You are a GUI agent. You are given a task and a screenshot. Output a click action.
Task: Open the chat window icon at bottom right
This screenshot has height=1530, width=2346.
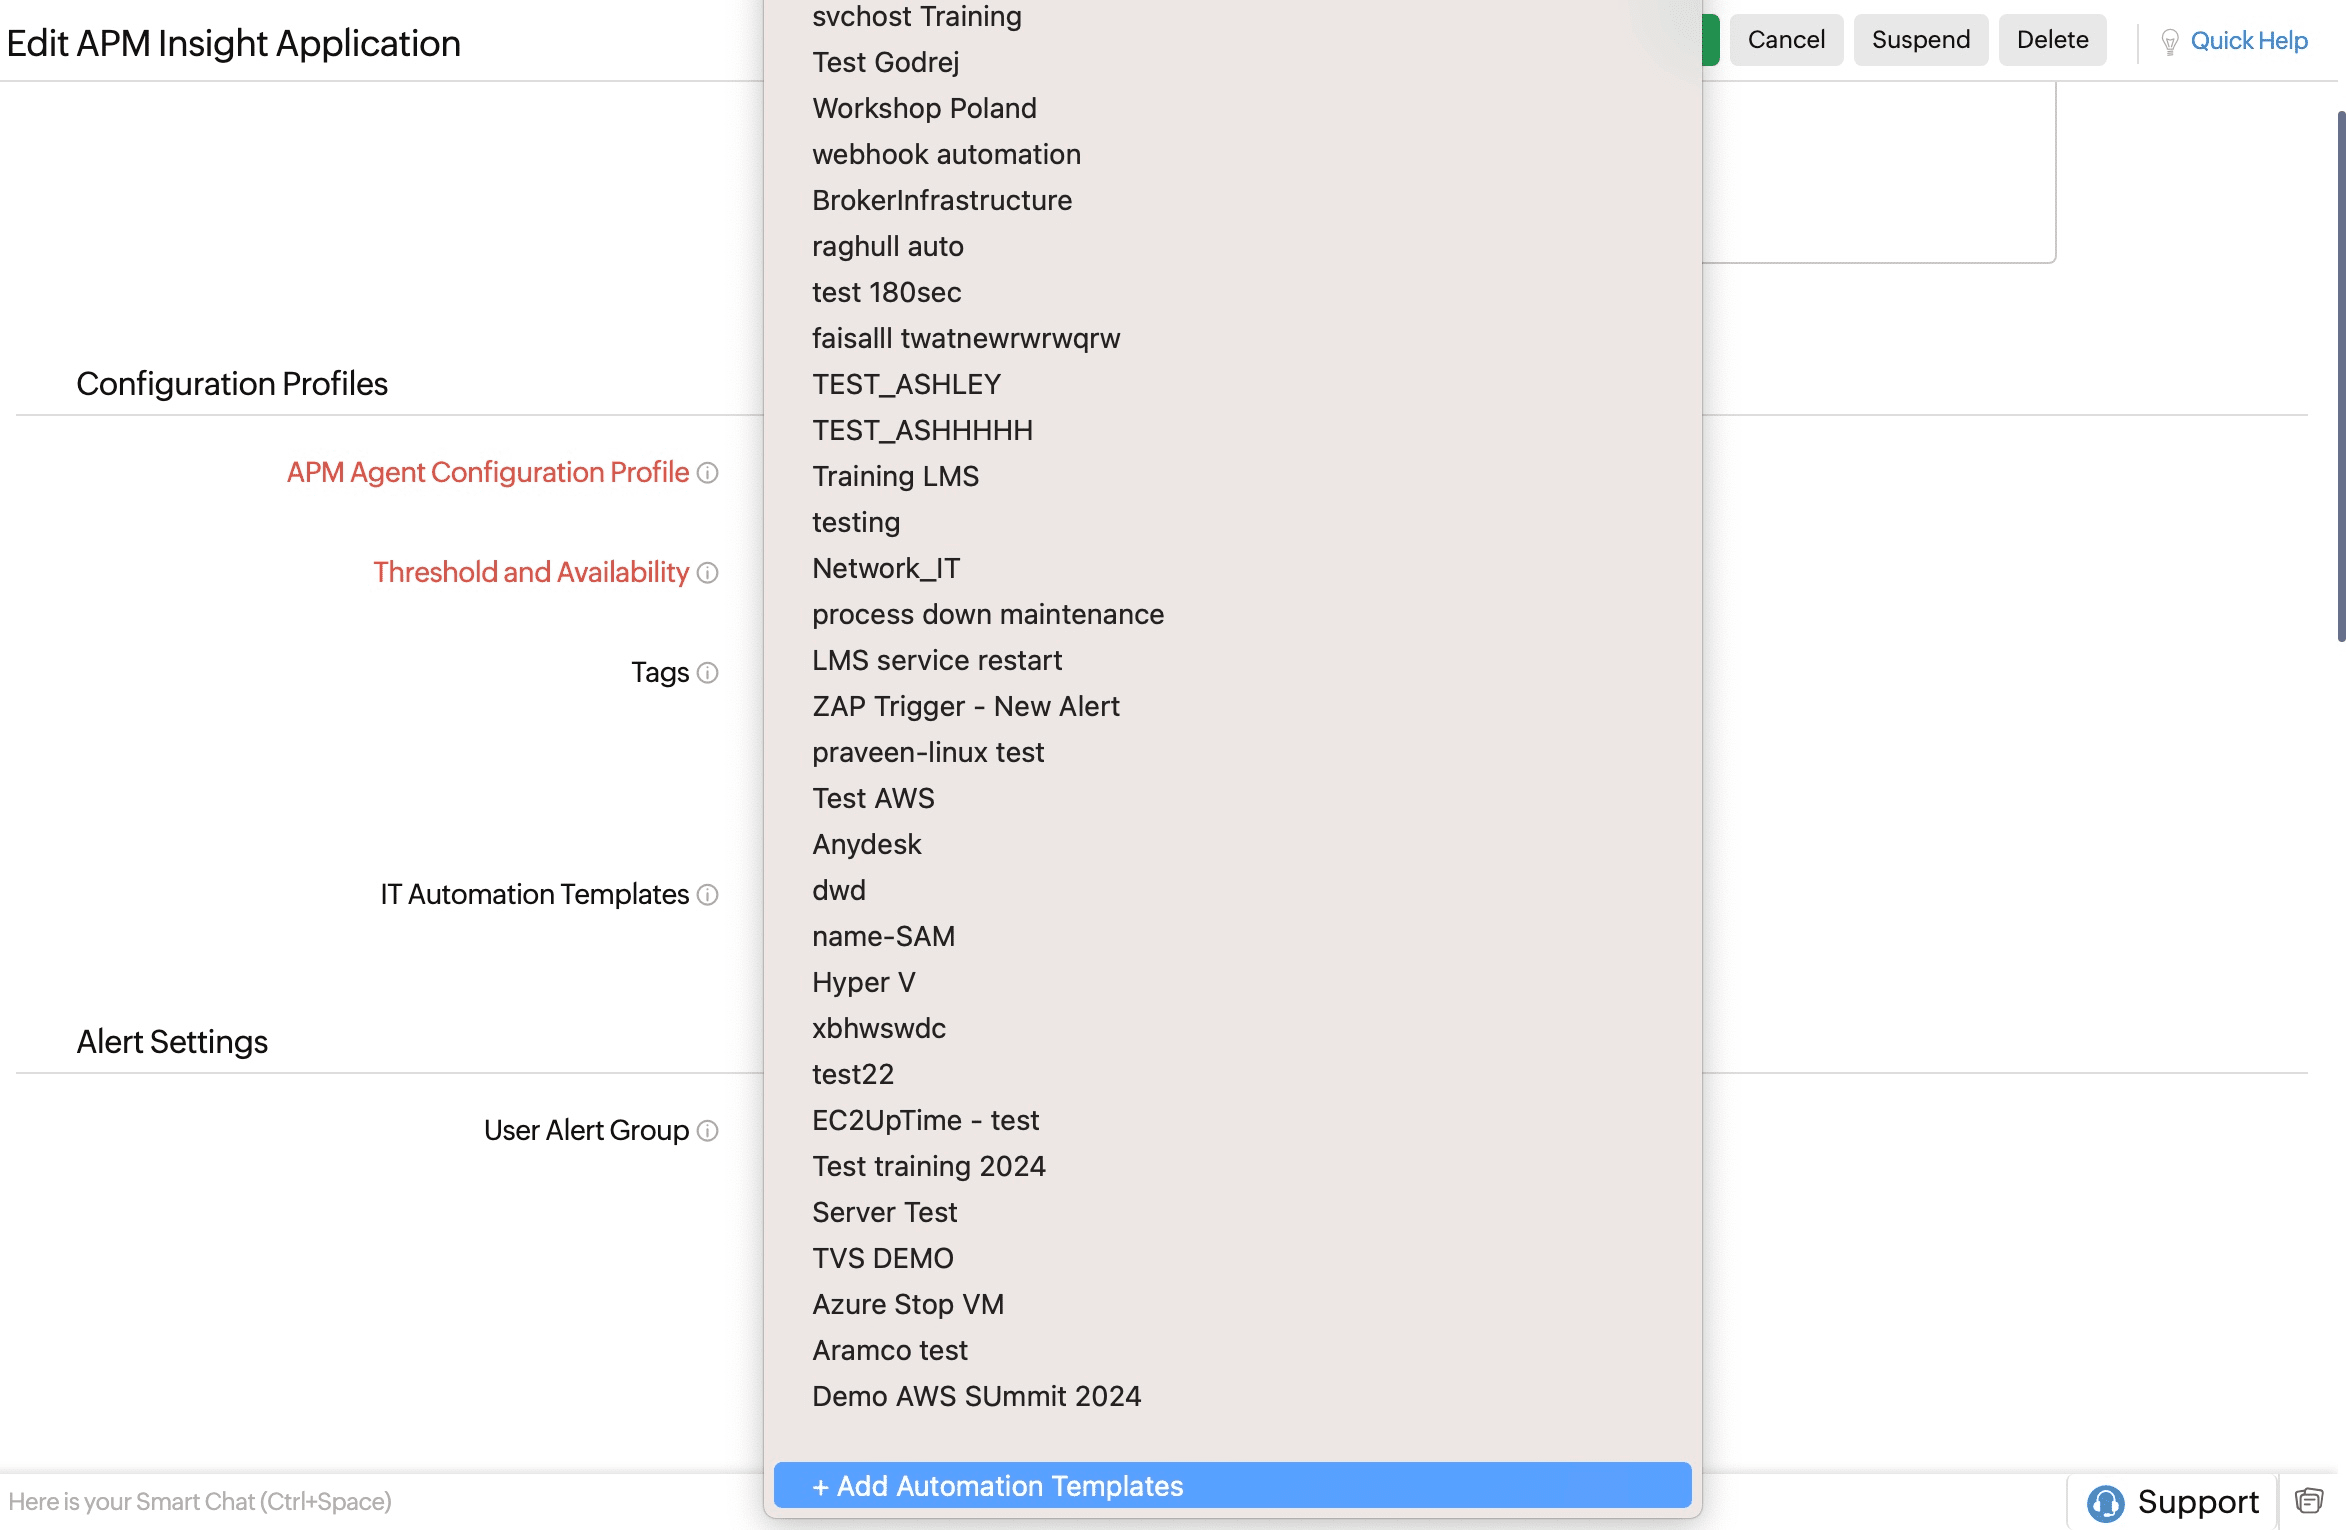(x=2309, y=1501)
